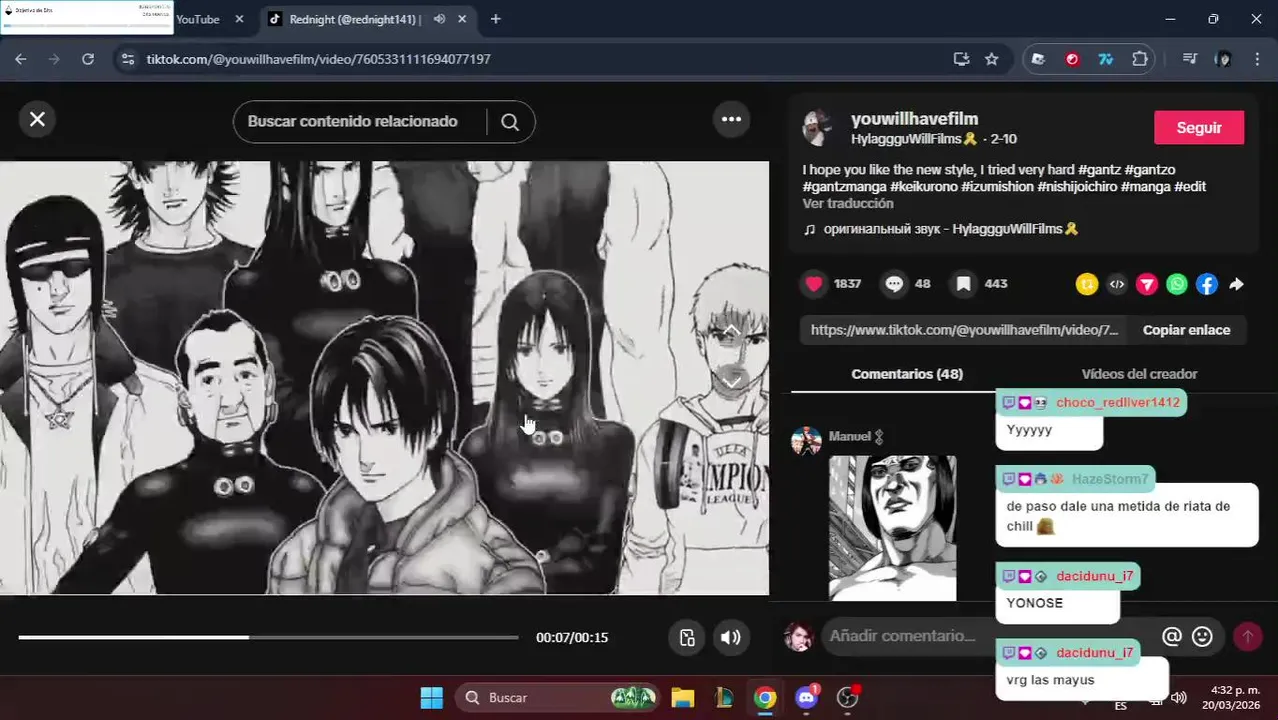The width and height of the screenshot is (1278, 720).
Task: Open the creator's profile avatar
Action: (818, 128)
